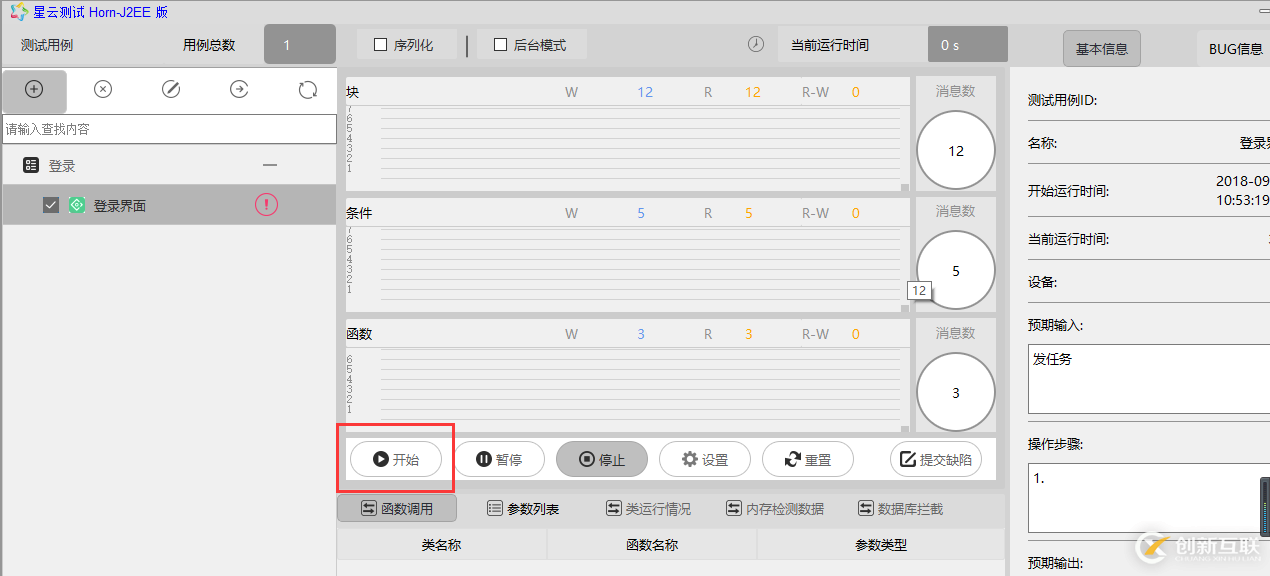Click the 消息数 circle showing 12
This screenshot has width=1270, height=576.
pyautogui.click(x=955, y=150)
